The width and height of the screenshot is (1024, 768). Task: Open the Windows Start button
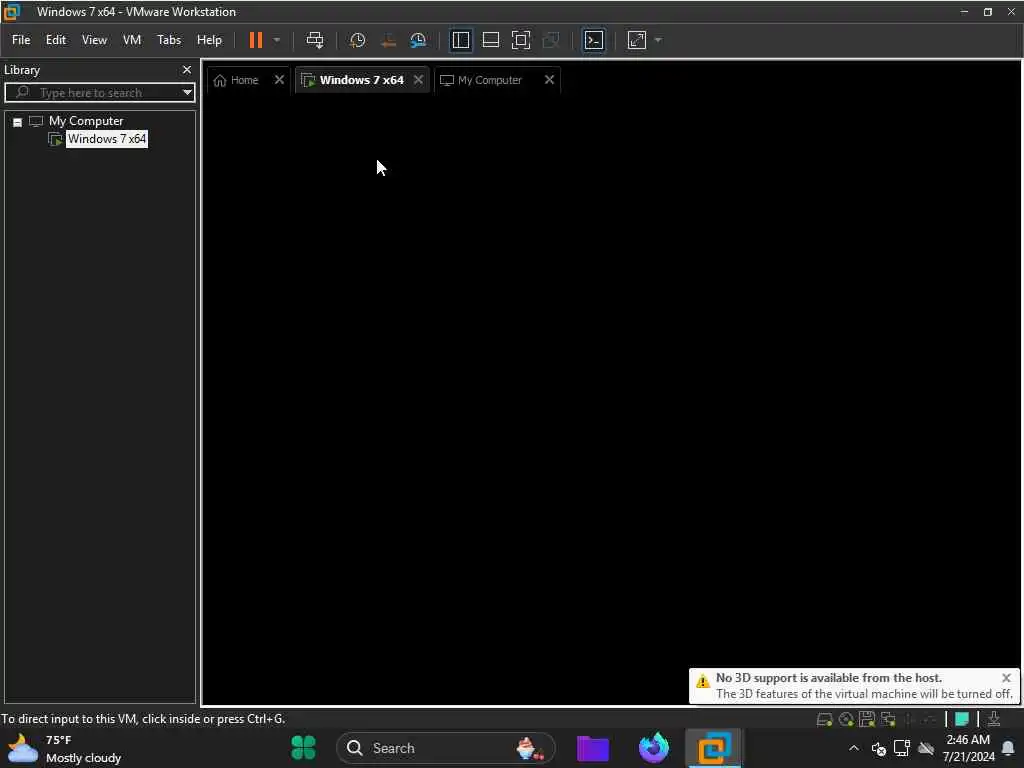pyautogui.click(x=304, y=748)
